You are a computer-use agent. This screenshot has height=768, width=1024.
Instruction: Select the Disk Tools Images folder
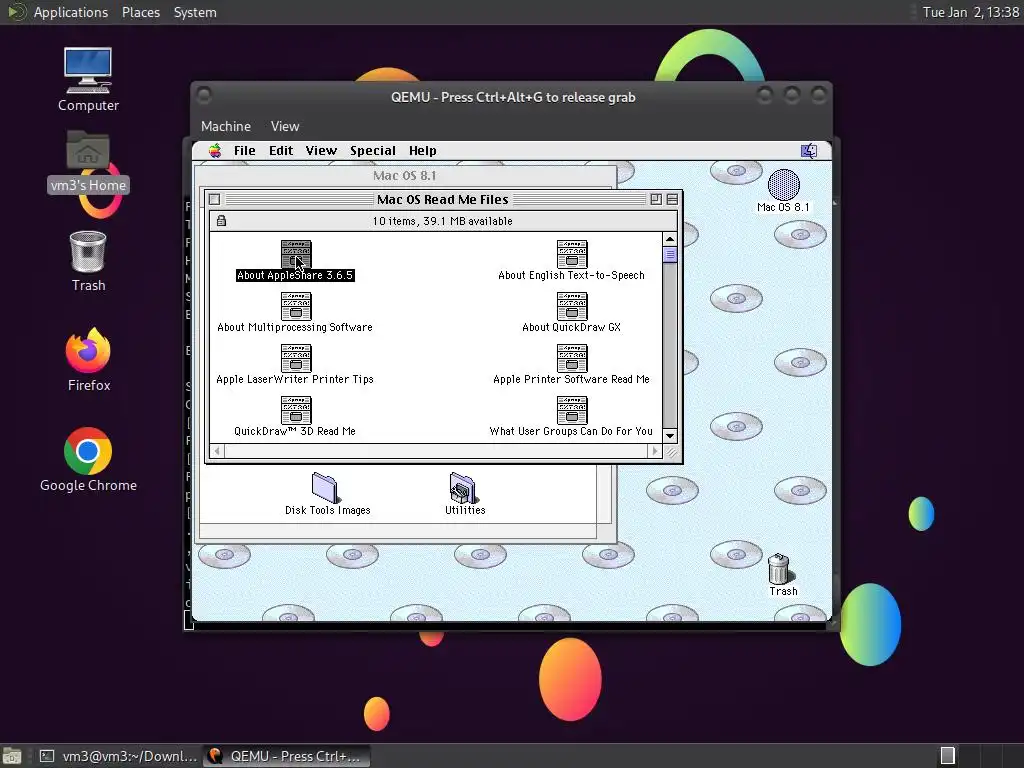[x=325, y=488]
